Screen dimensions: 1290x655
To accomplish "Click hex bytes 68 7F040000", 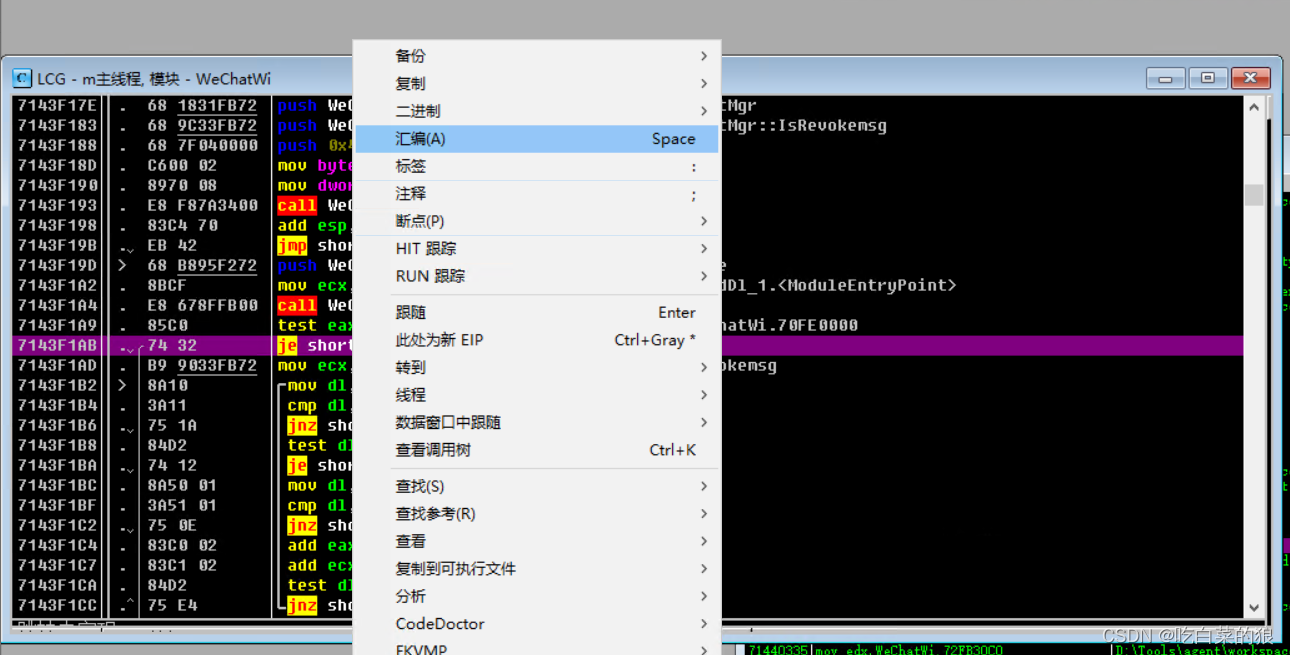I will click(202, 146).
